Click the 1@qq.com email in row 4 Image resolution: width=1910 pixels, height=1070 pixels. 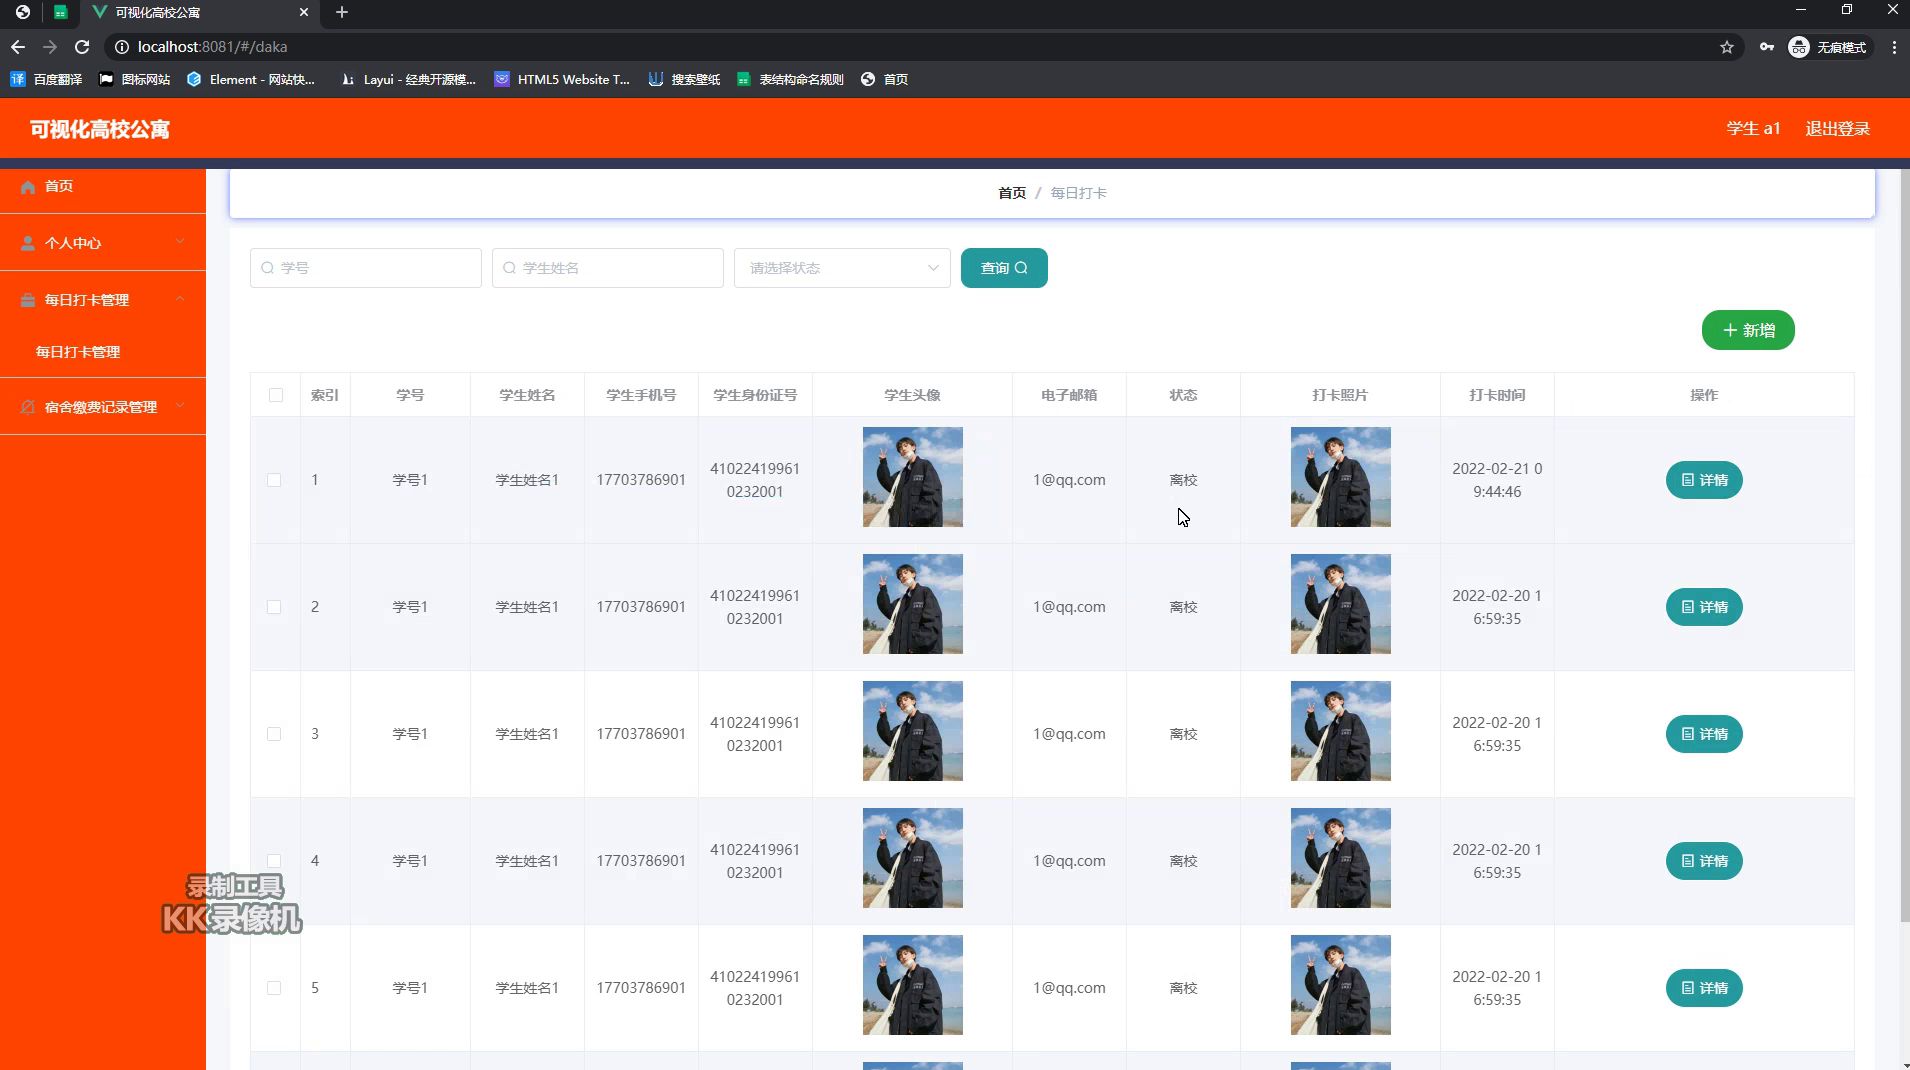(x=1069, y=861)
